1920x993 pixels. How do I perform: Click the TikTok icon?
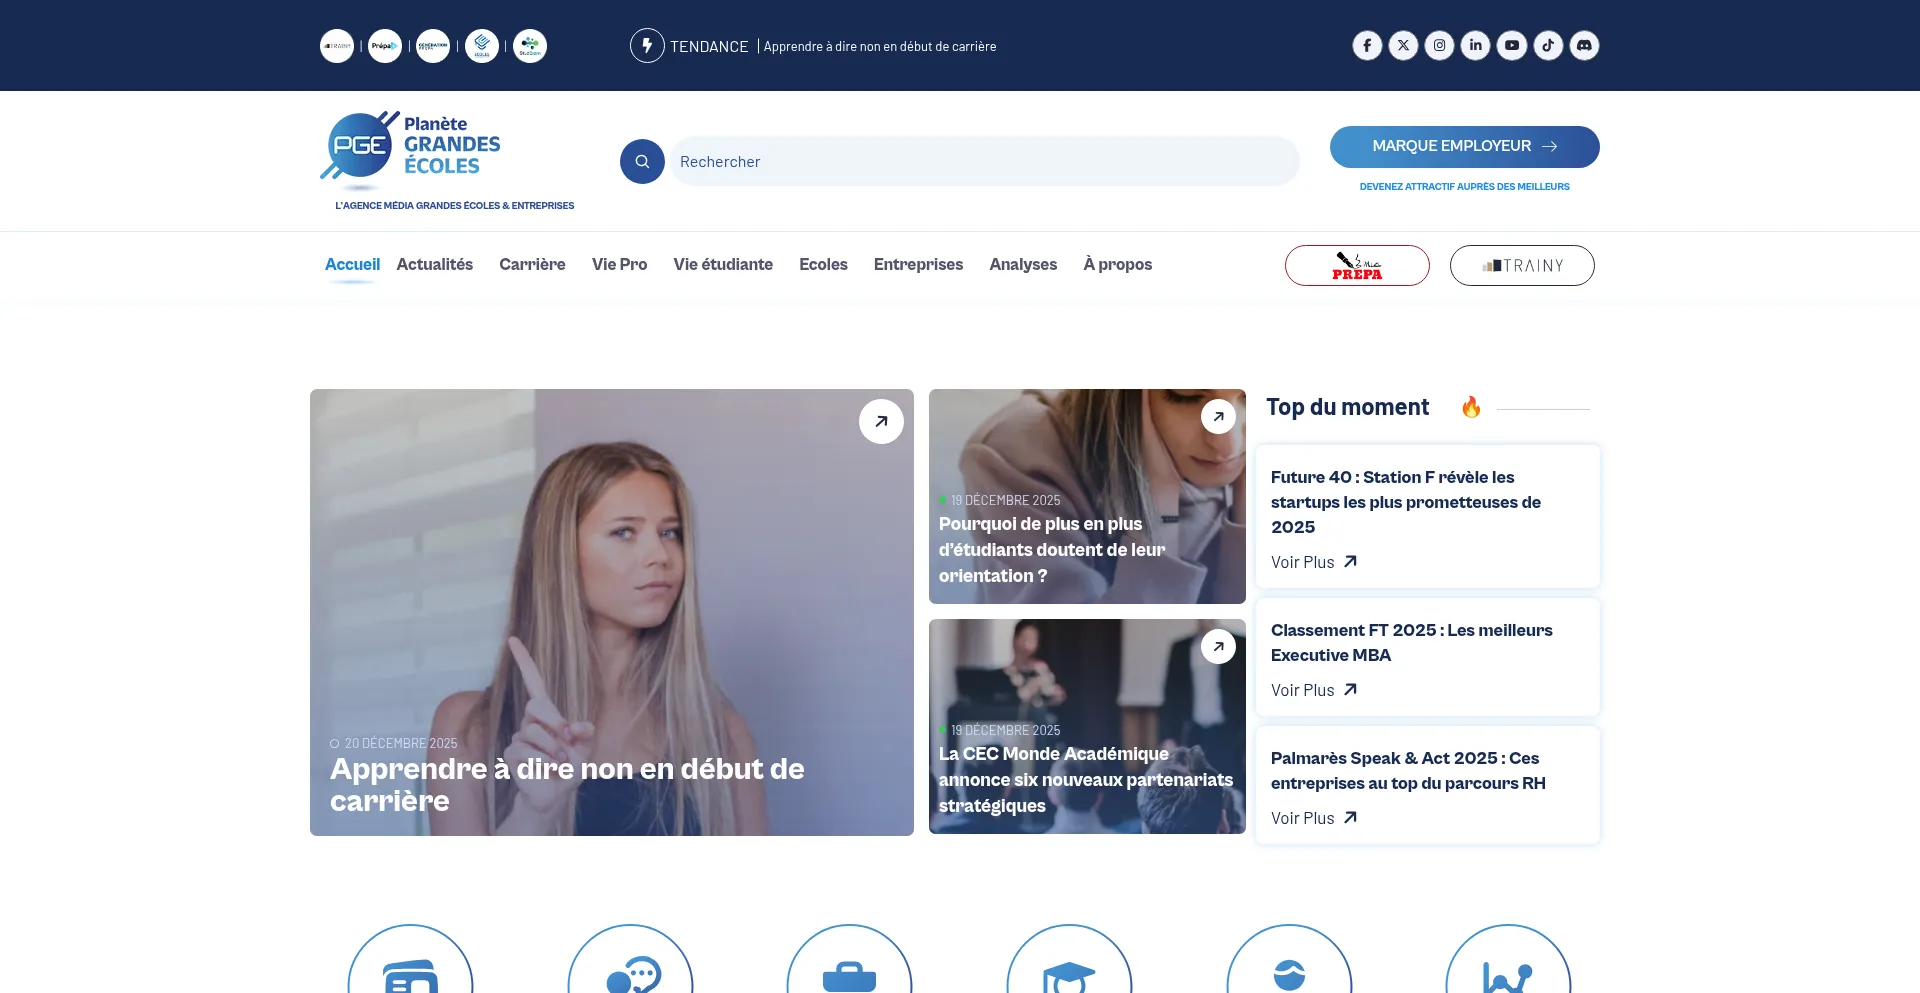[1548, 46]
